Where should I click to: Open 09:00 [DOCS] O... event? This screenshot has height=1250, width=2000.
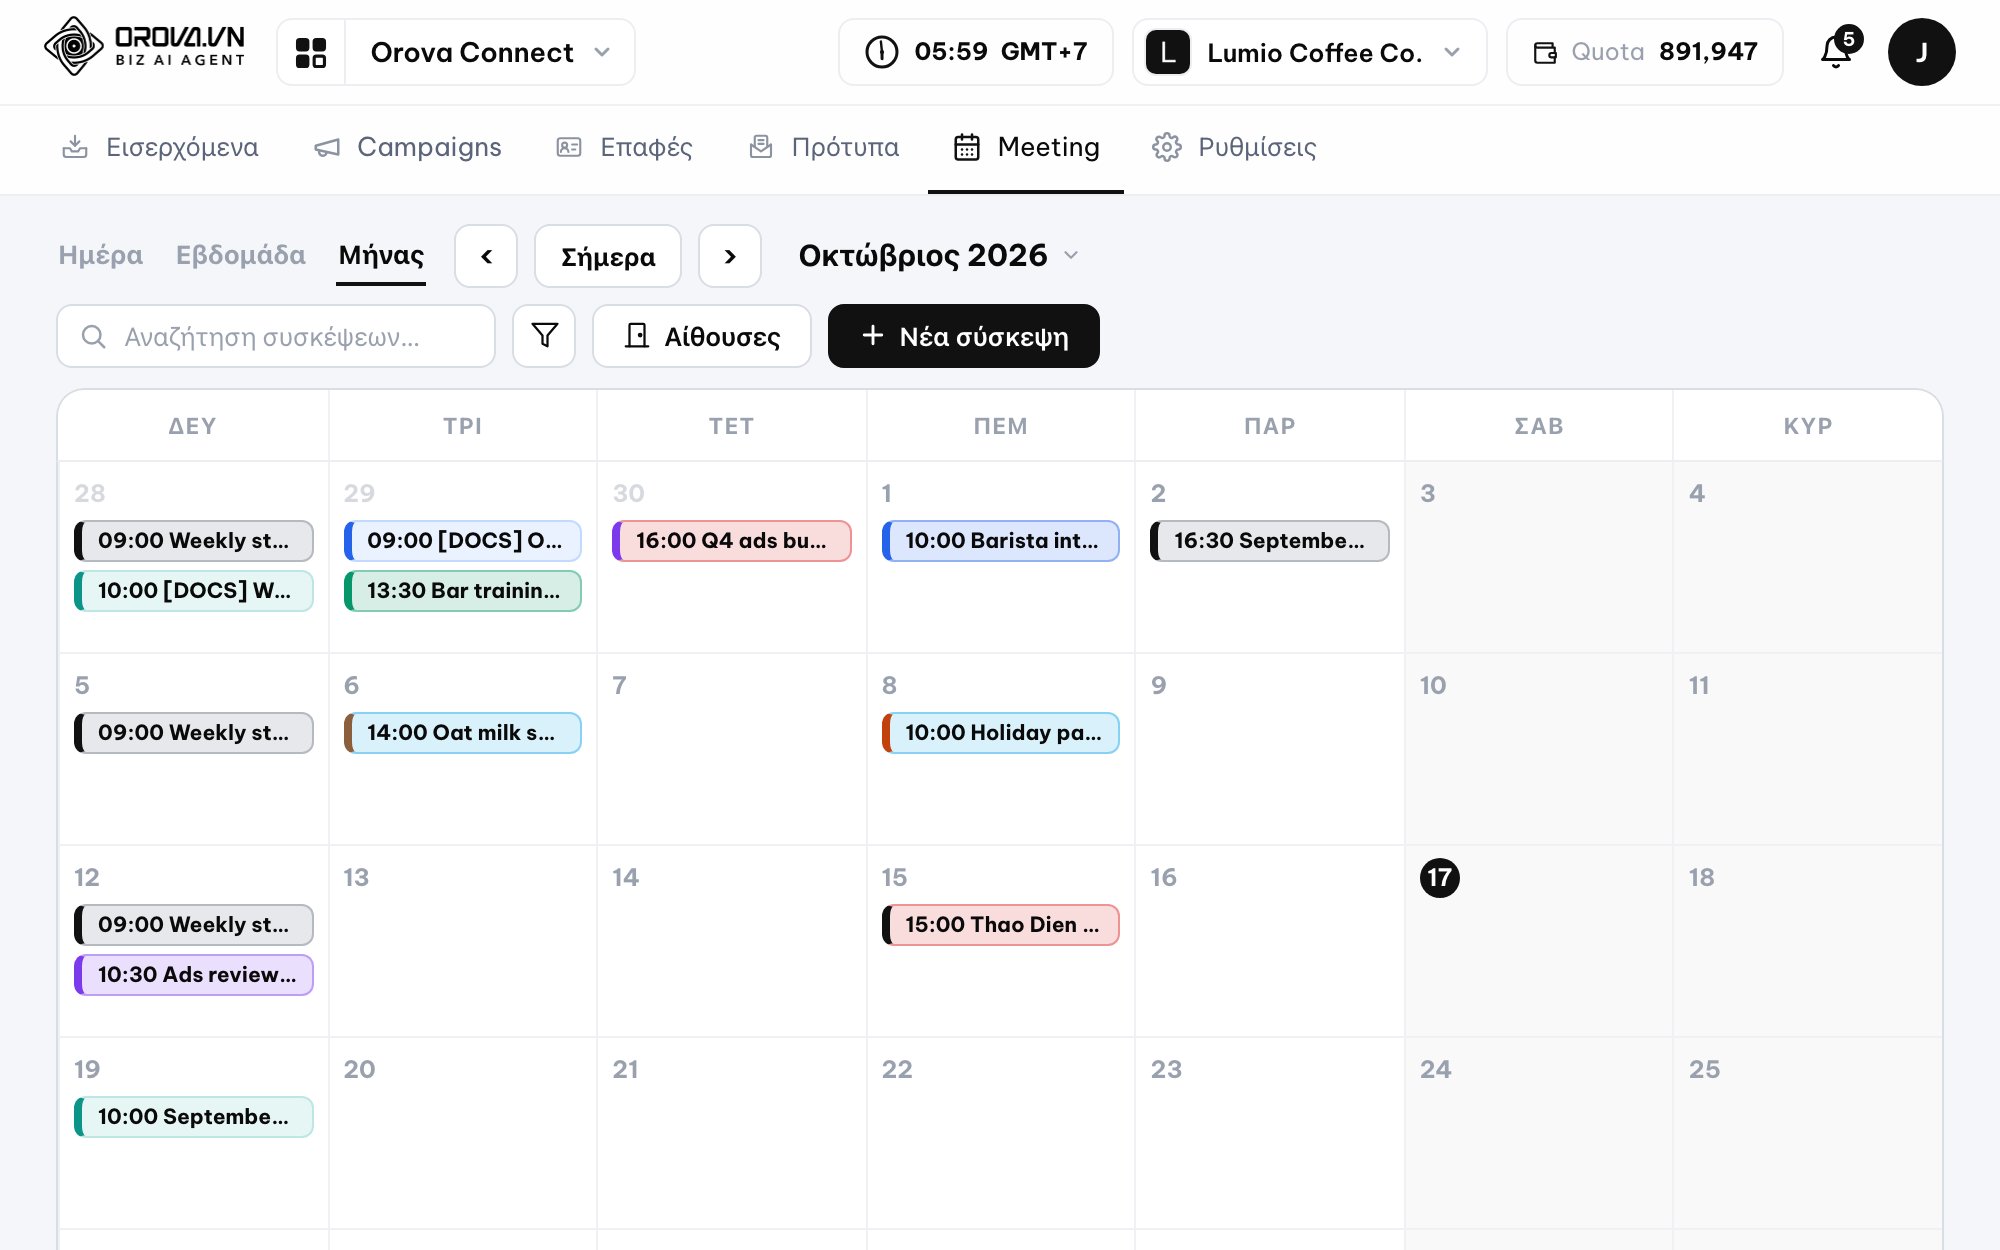tap(463, 541)
